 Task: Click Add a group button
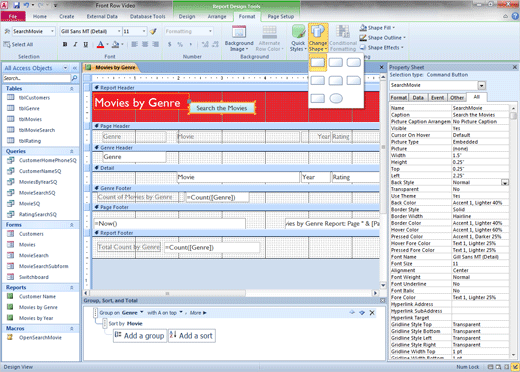140,336
